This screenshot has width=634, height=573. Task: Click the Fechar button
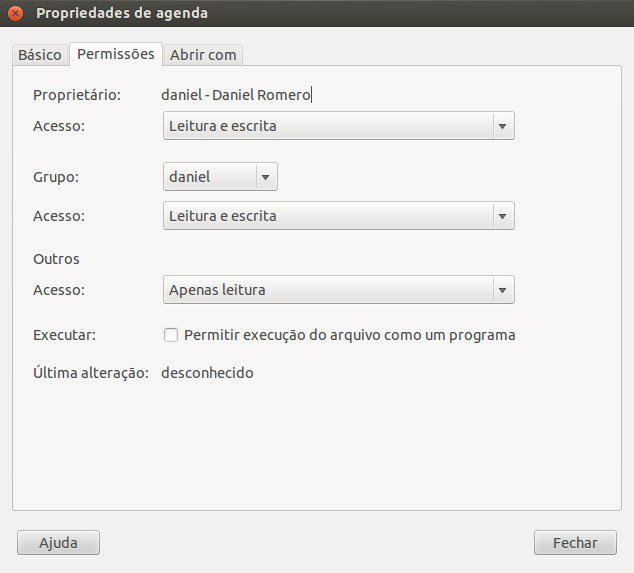click(575, 543)
